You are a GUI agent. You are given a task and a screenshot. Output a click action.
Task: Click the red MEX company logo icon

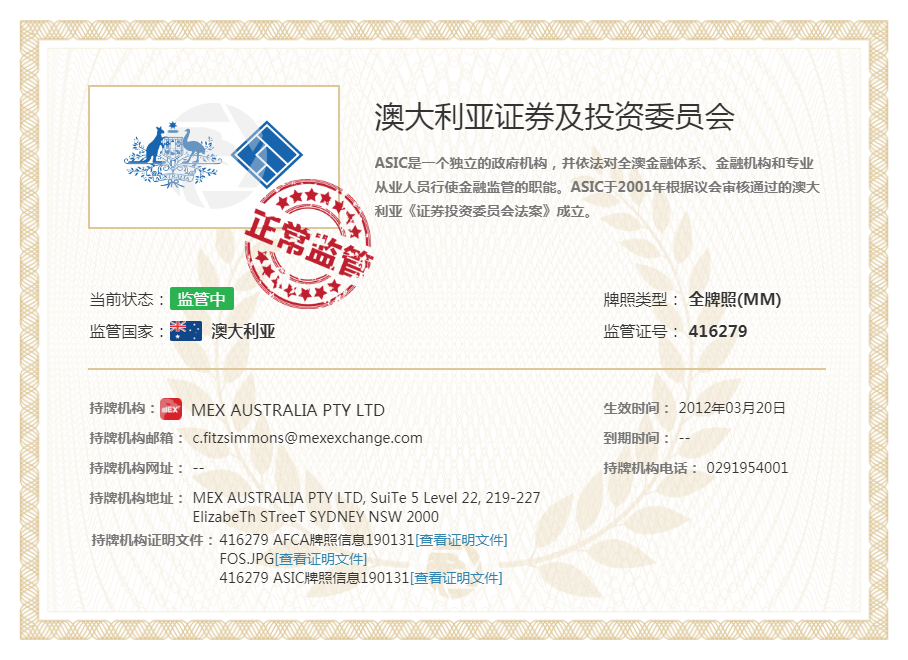pyautogui.click(x=171, y=409)
